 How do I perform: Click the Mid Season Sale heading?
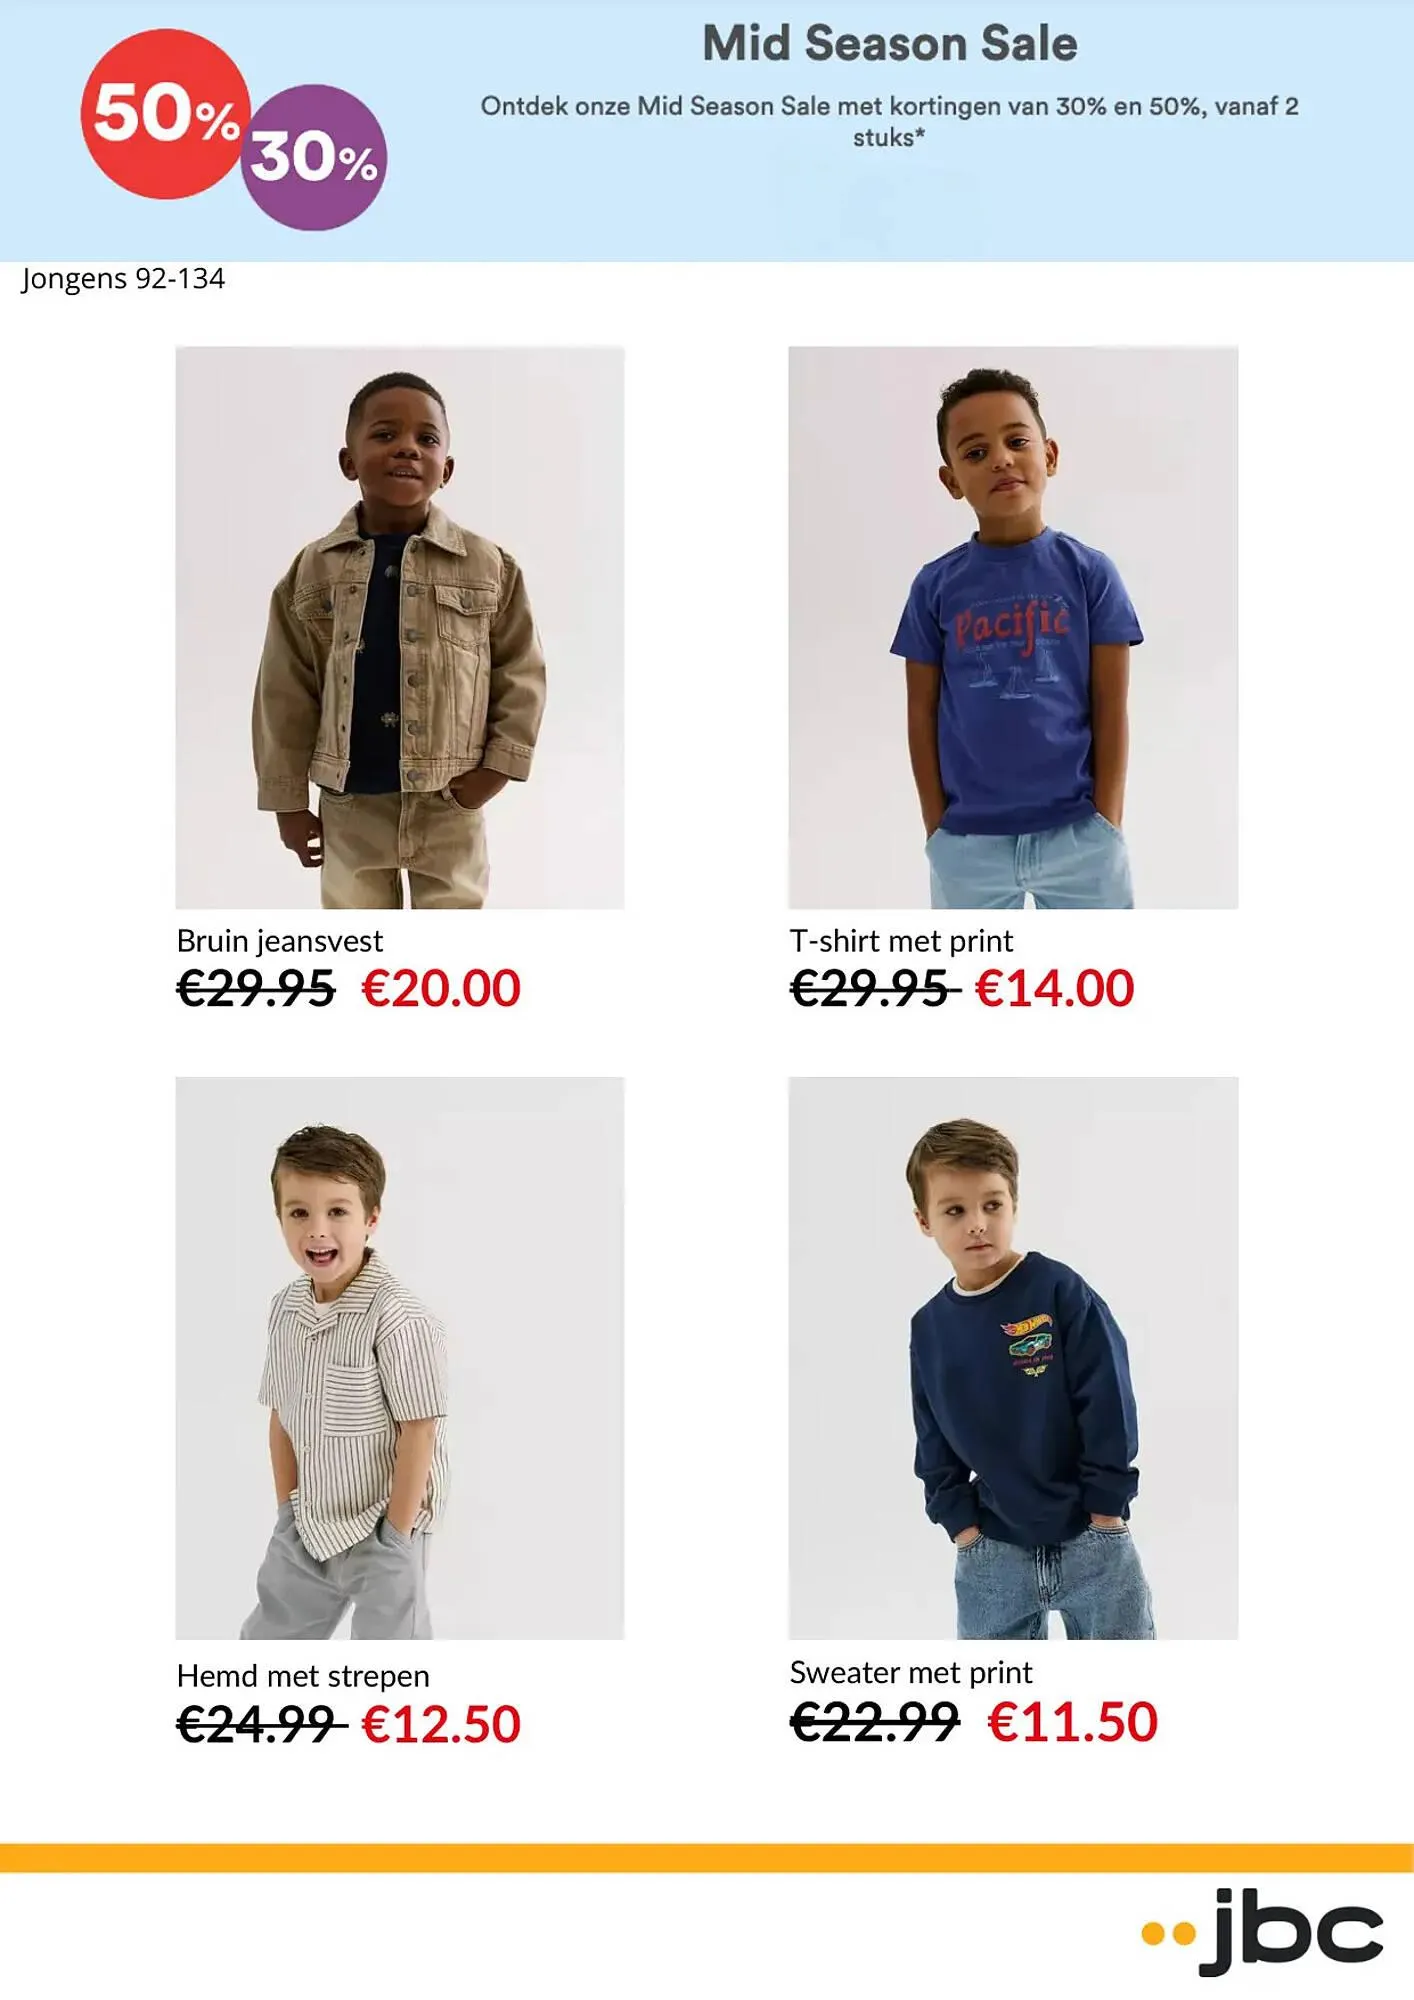tap(890, 44)
